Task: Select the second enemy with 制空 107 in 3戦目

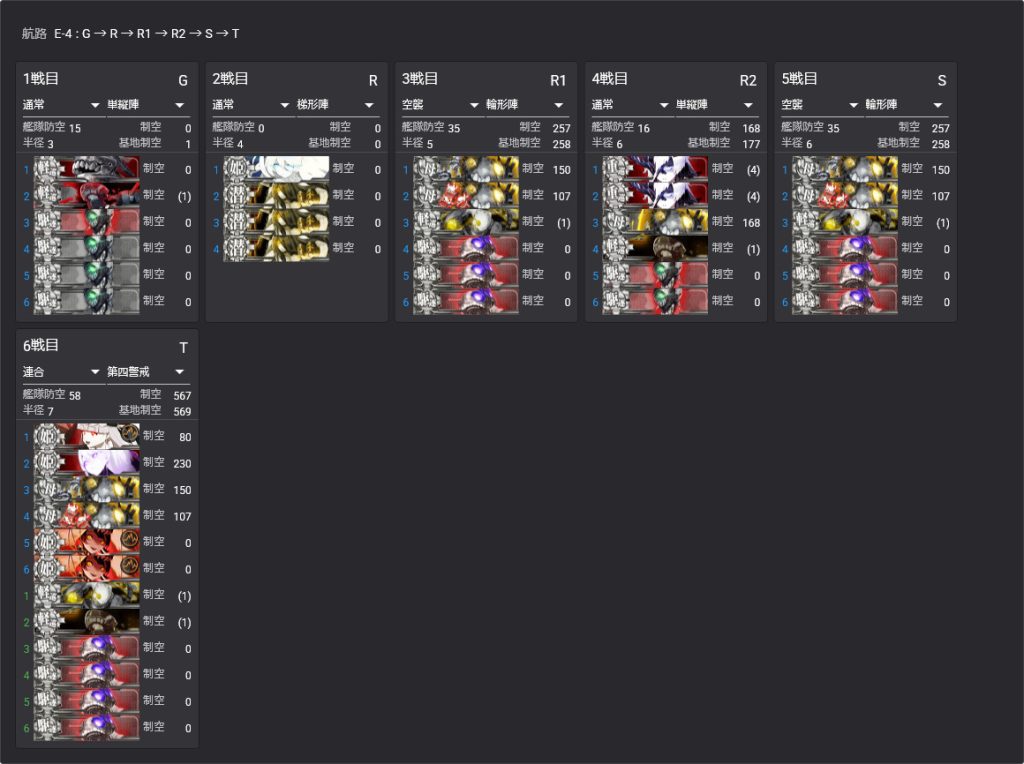Action: click(466, 196)
